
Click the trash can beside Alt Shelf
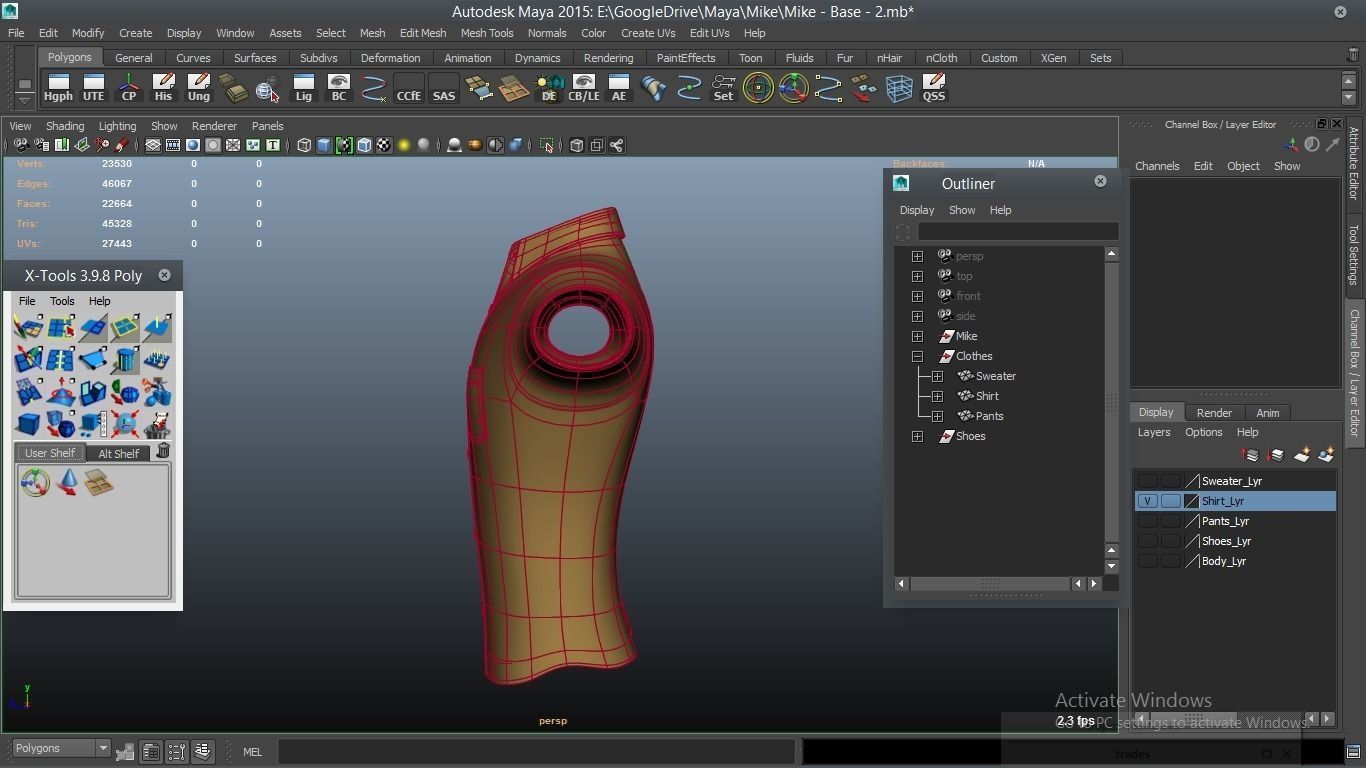click(x=163, y=451)
